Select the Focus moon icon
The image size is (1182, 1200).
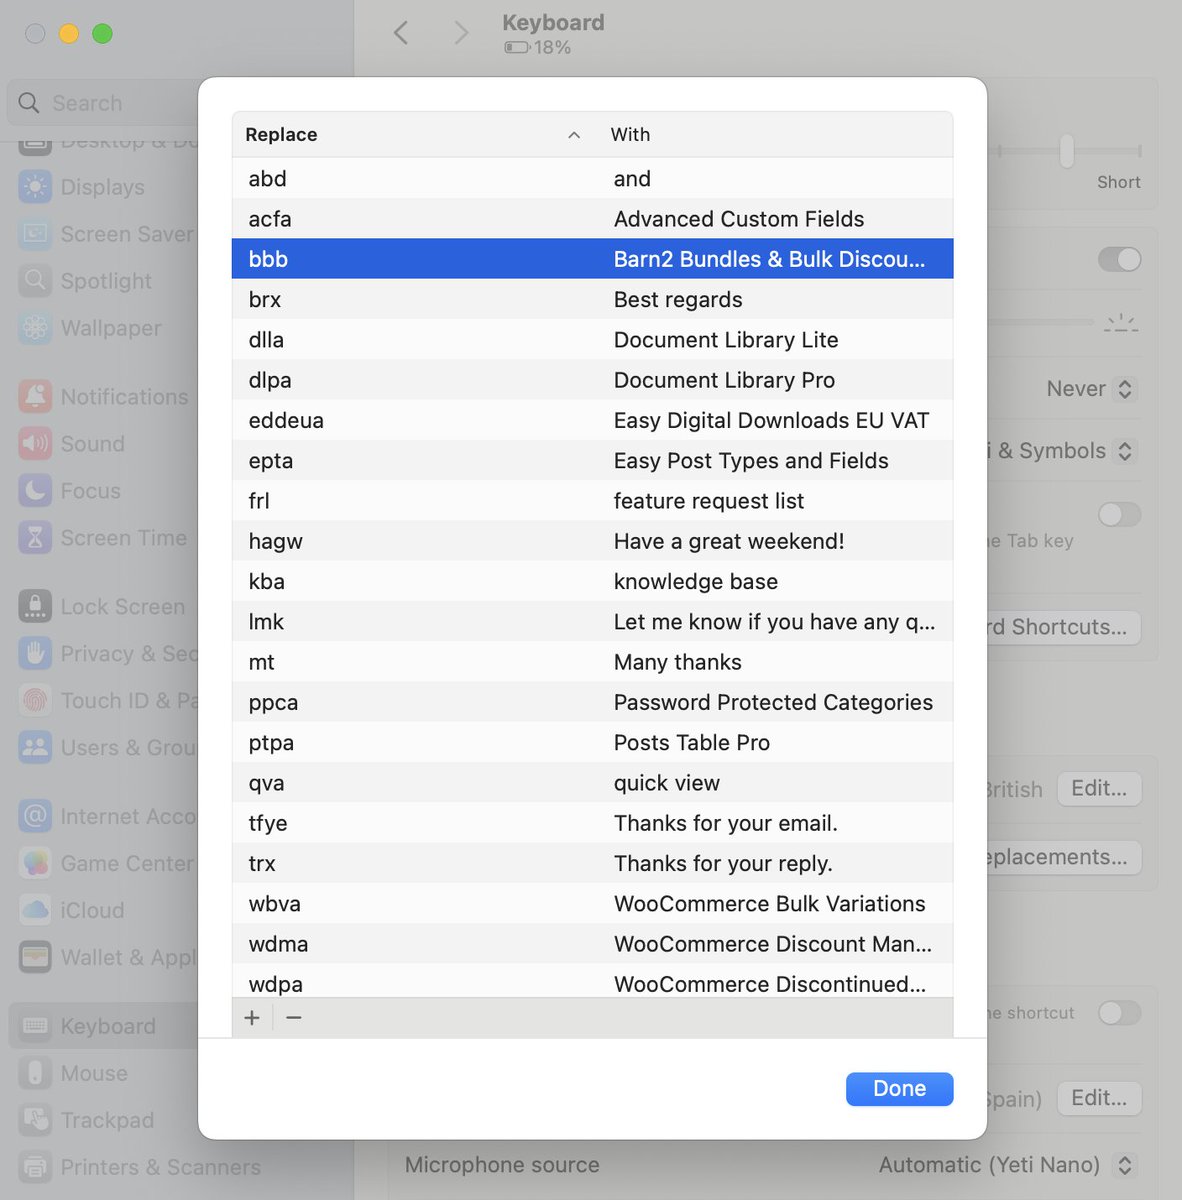[x=35, y=491]
